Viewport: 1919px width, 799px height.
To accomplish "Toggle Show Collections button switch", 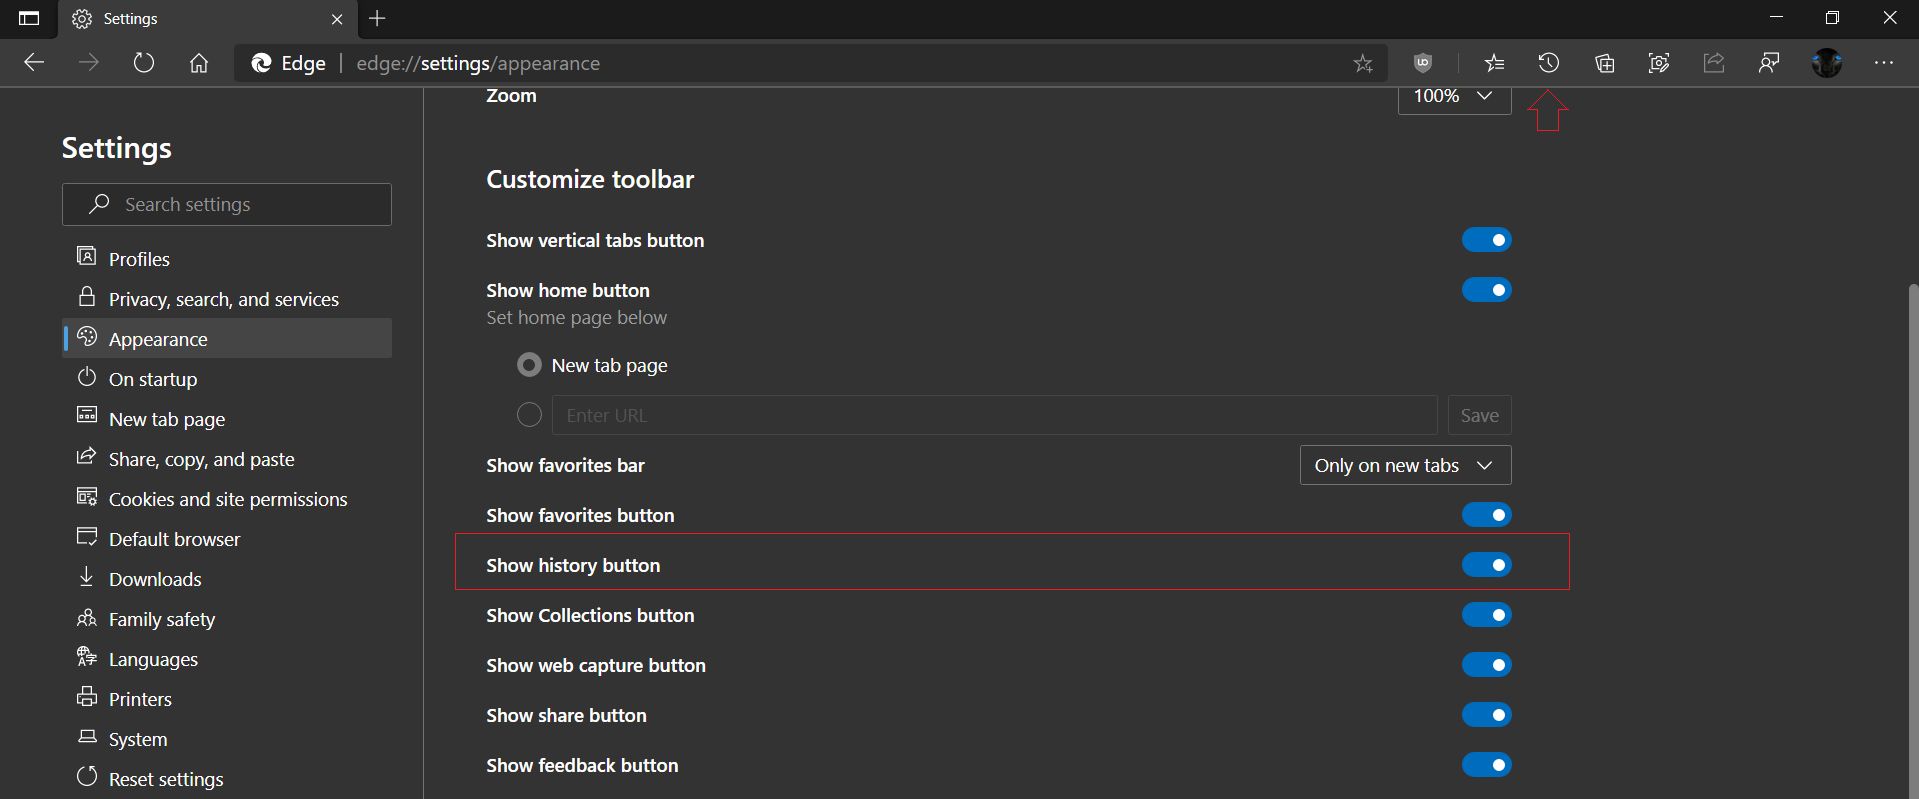I will [x=1486, y=615].
